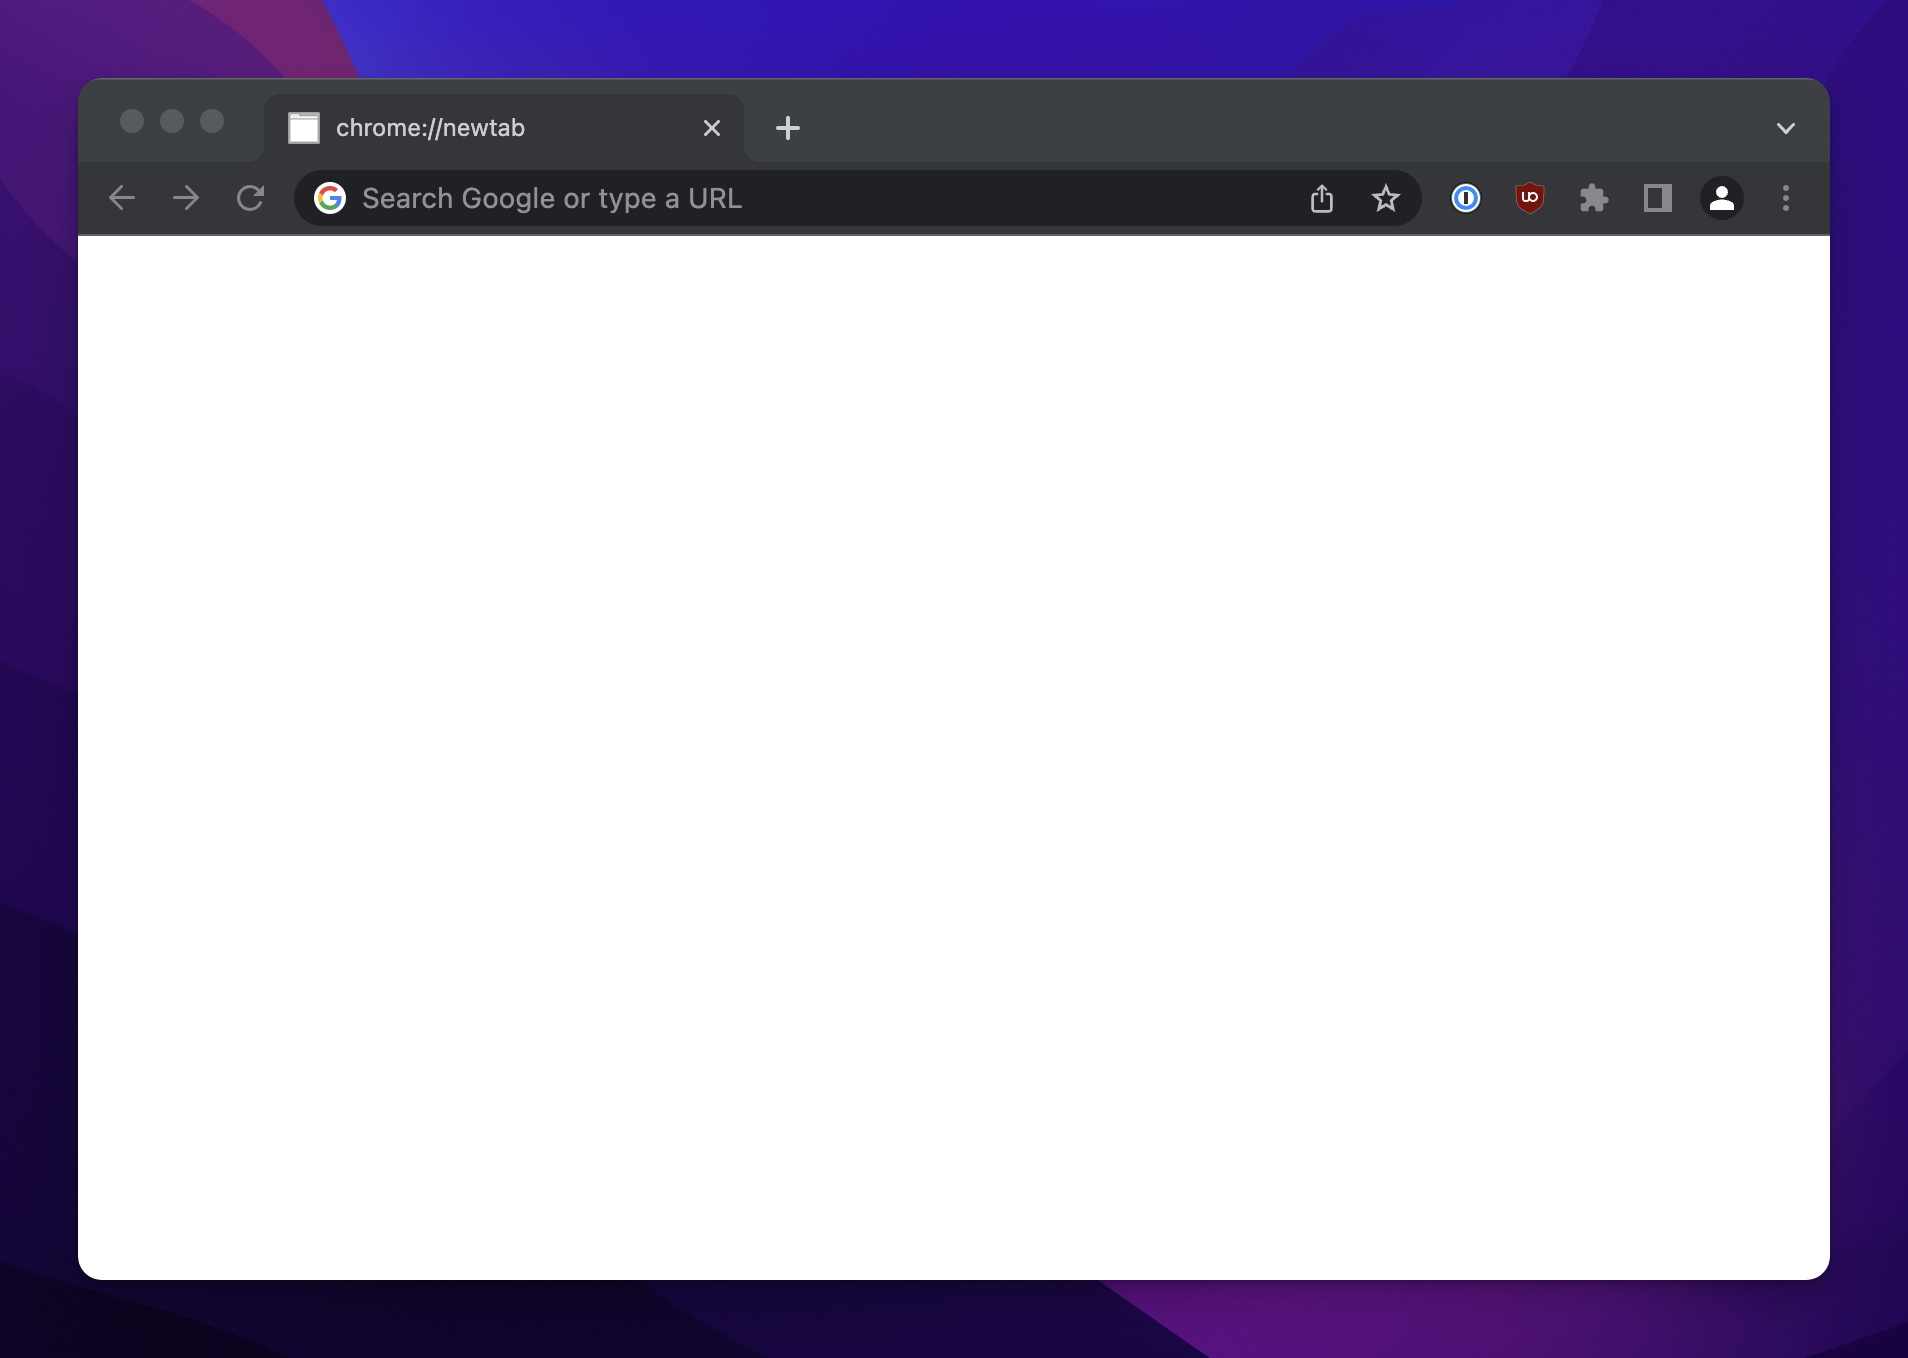The image size is (1908, 1358).
Task: Zoom the Chrome window to full screen
Action: (x=212, y=121)
